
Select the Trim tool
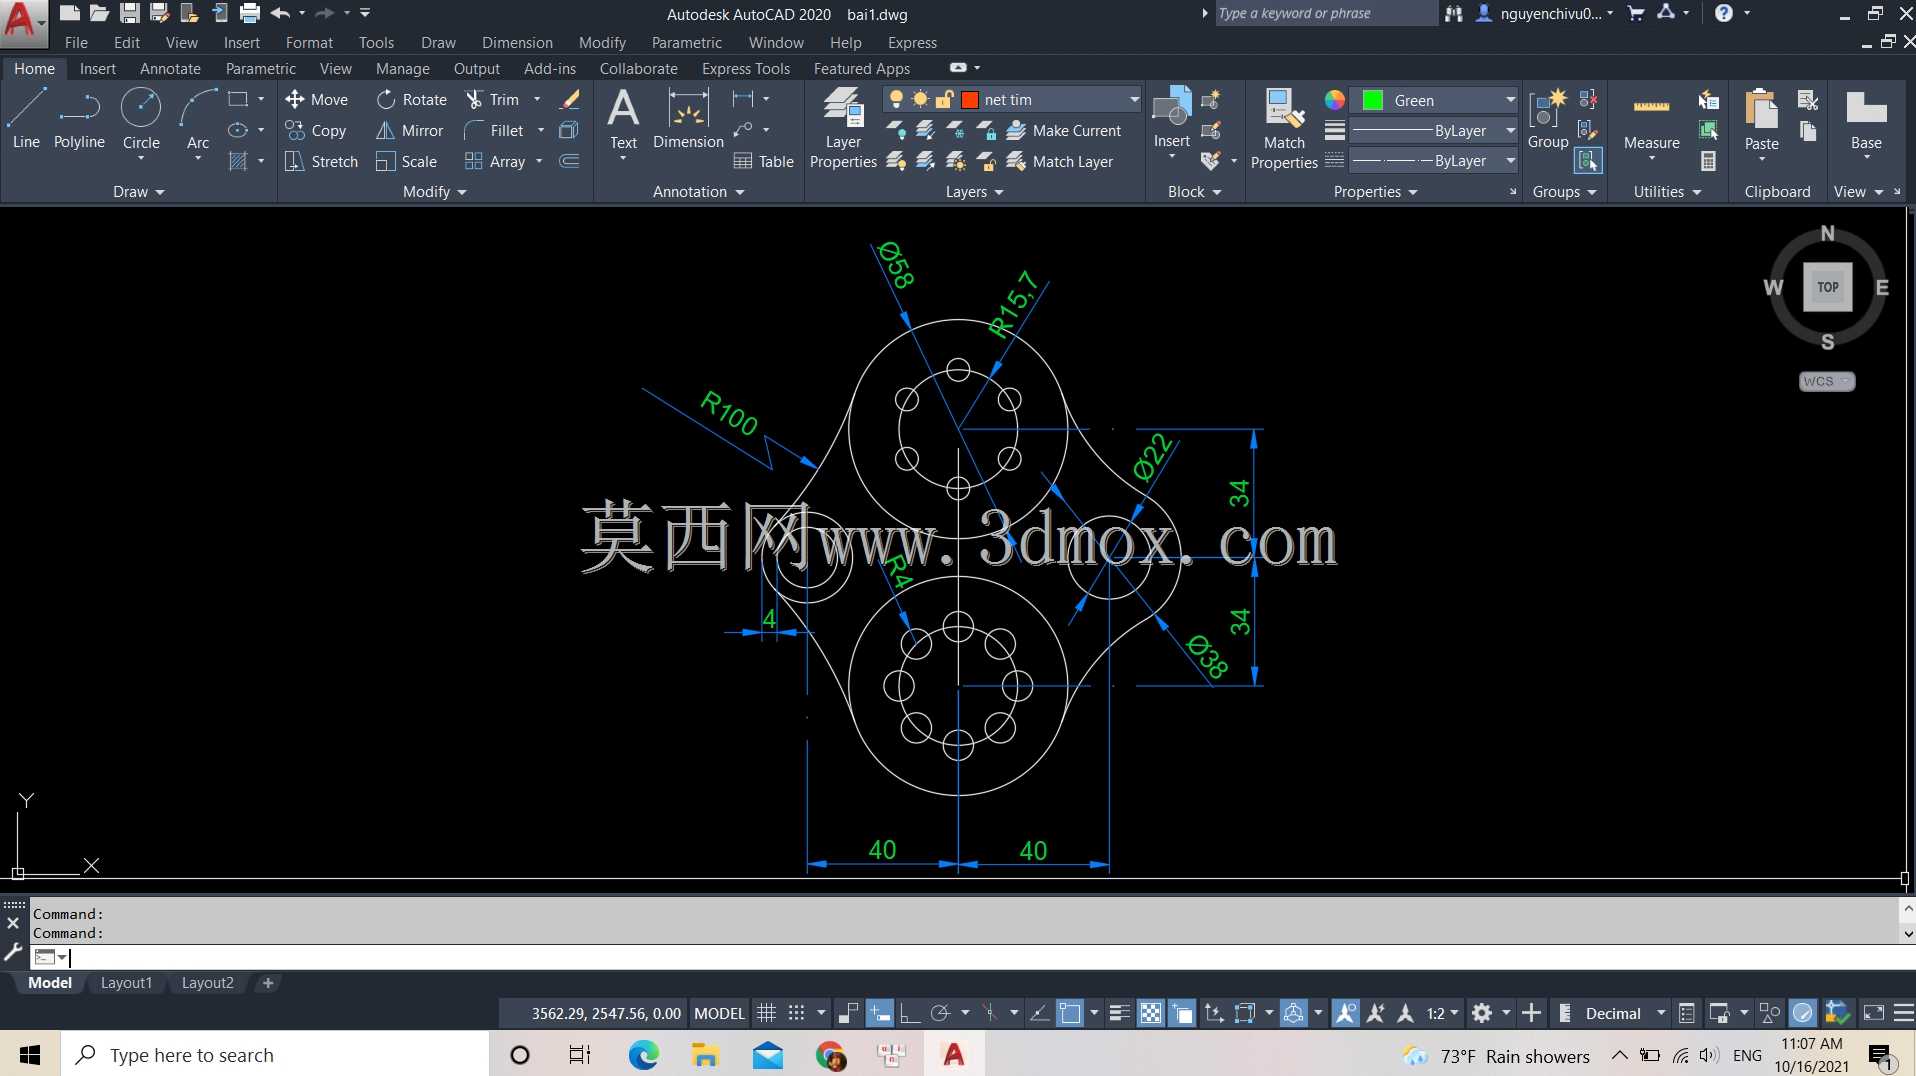point(493,99)
